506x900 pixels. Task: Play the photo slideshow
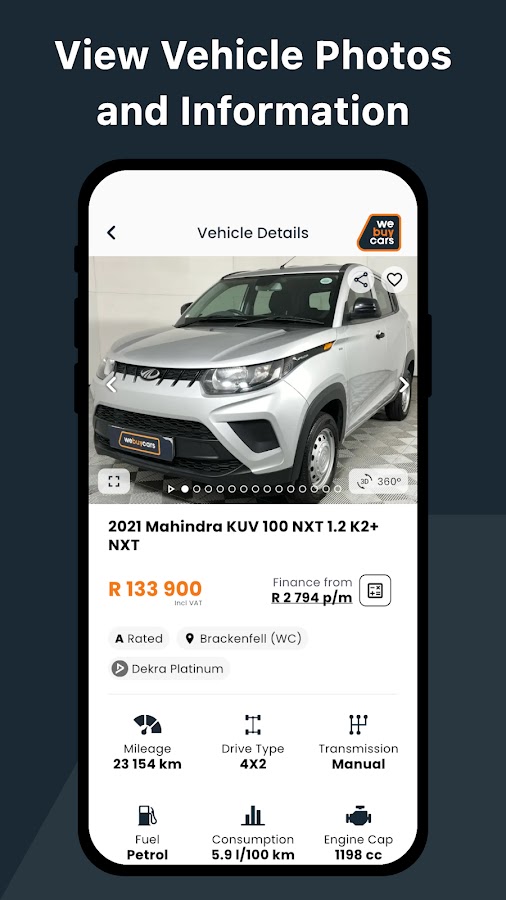point(171,489)
